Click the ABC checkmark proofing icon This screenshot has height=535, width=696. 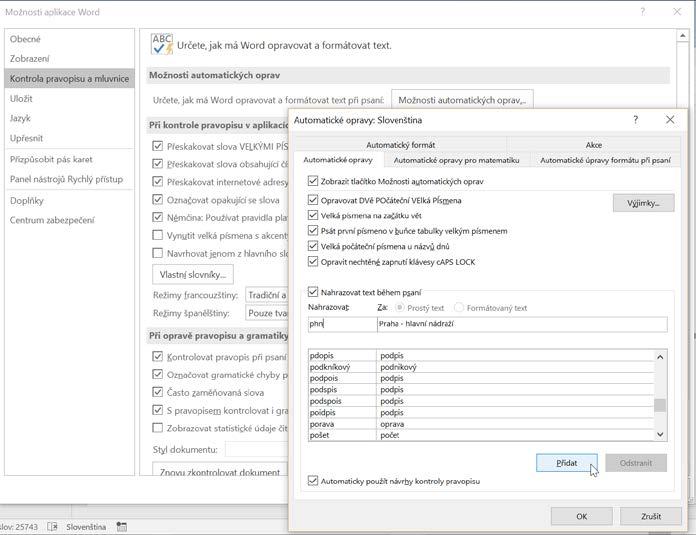162,44
